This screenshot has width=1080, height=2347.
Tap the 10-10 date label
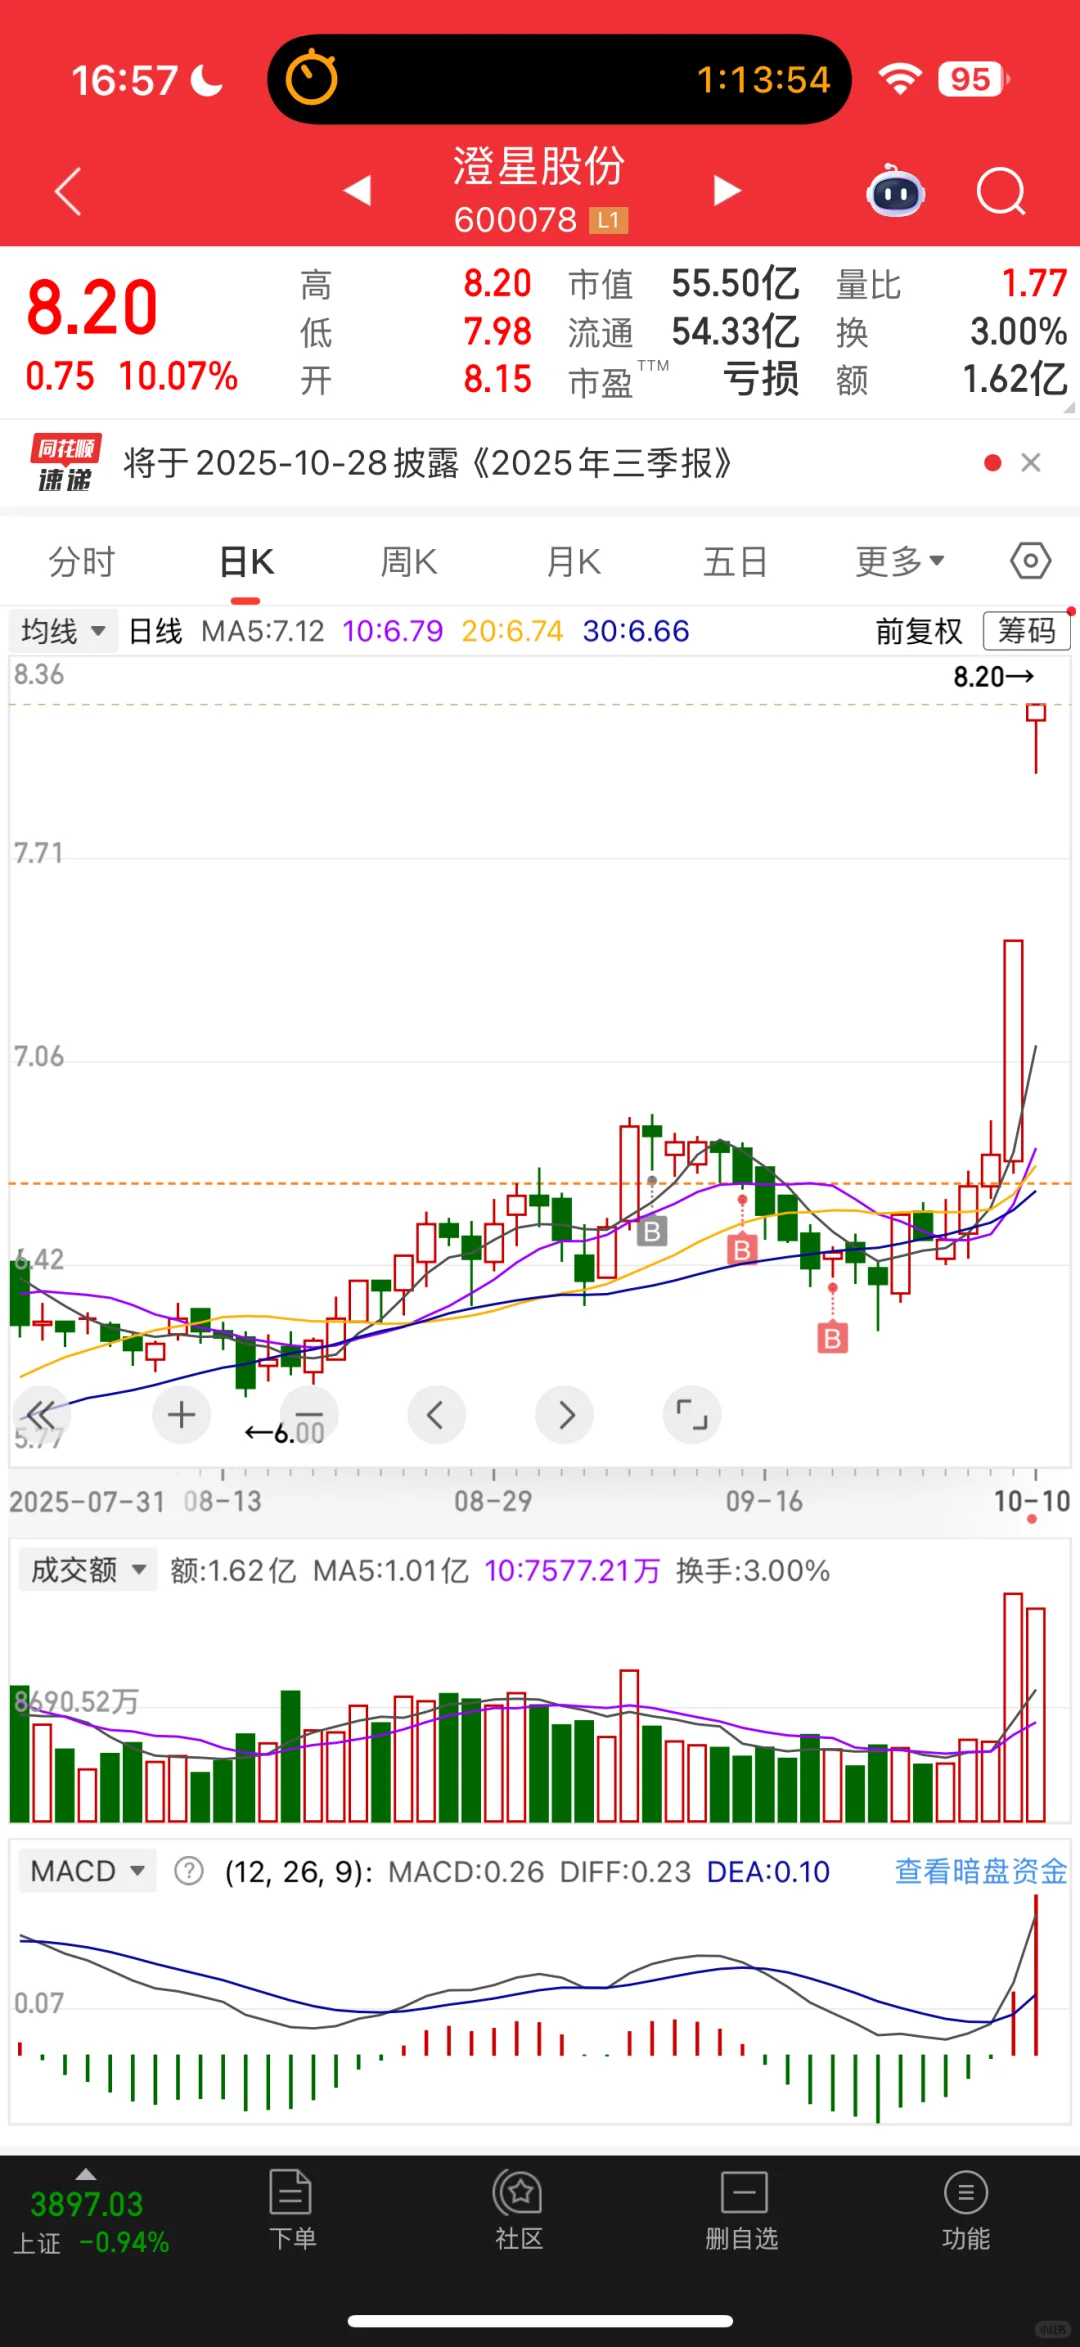point(1032,1501)
